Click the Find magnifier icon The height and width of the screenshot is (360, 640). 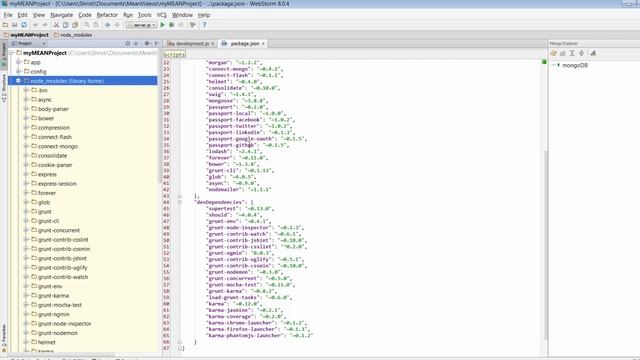tap(87, 25)
